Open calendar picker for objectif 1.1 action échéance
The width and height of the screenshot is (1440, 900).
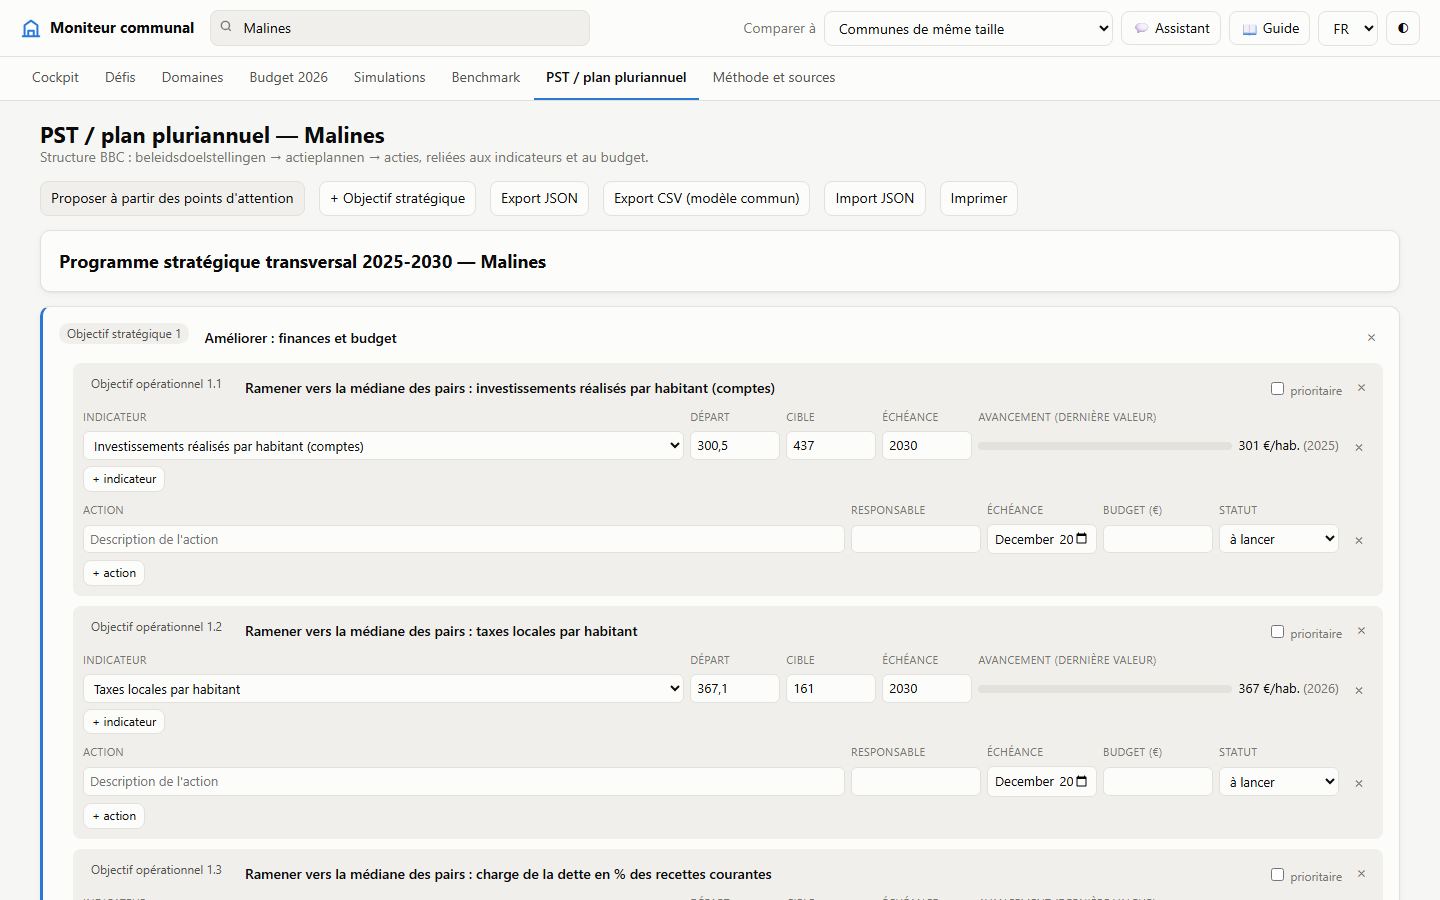click(x=1081, y=539)
